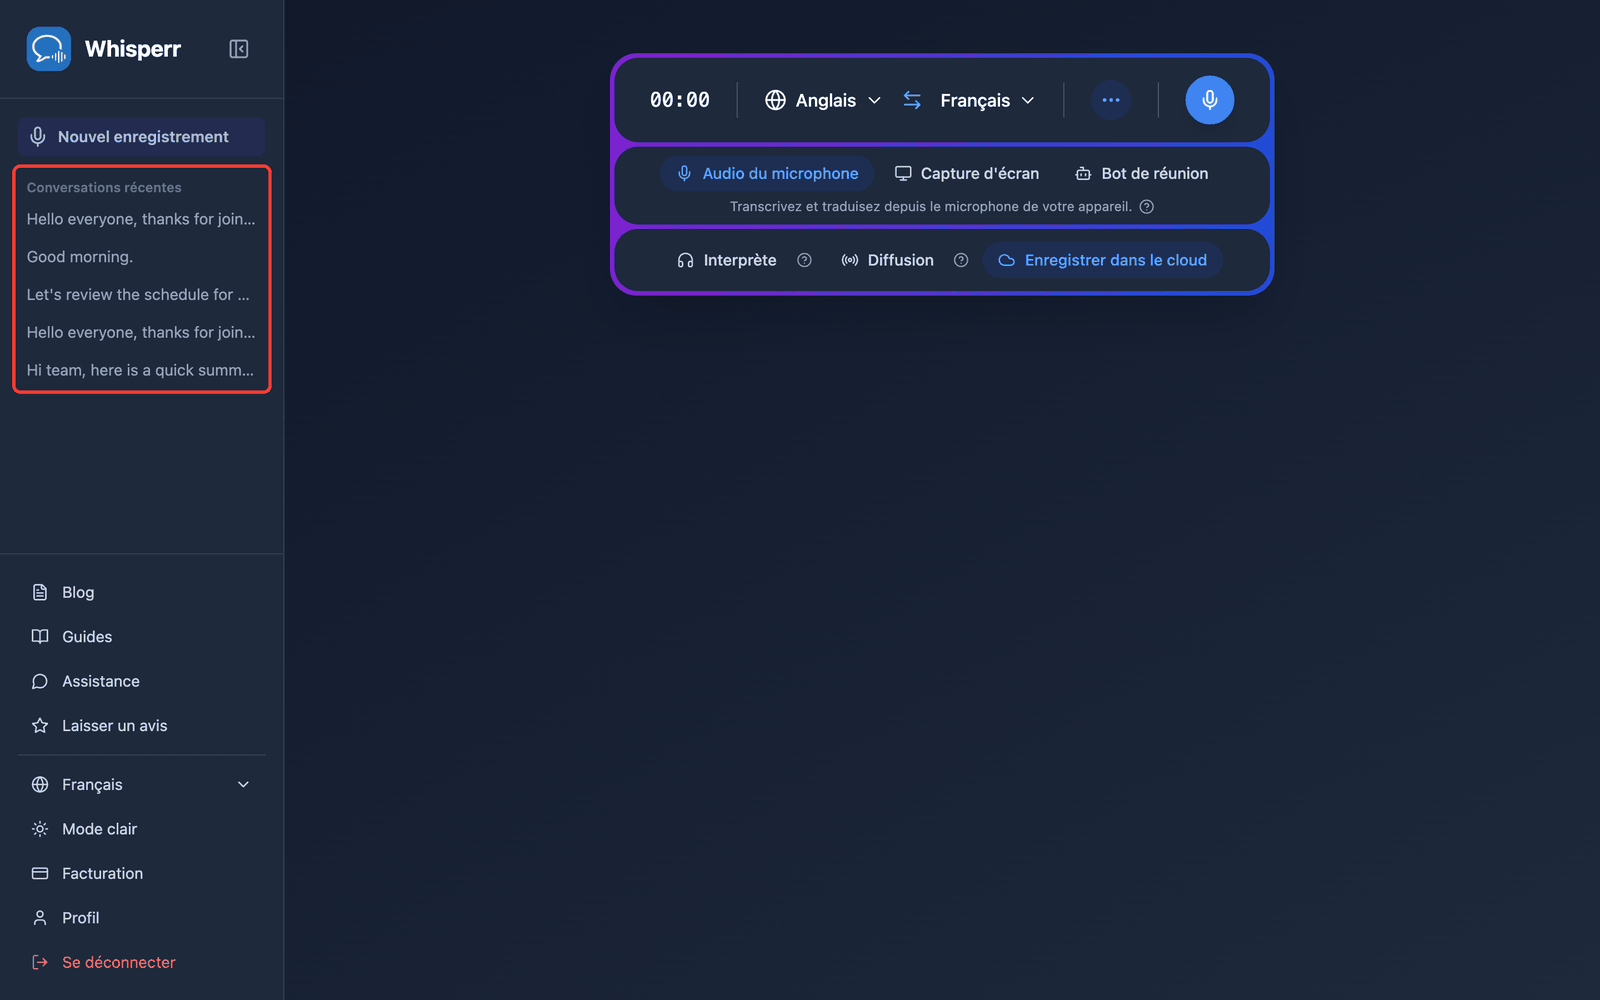Open "Hi team, here is a quick summ..." conversation
Image resolution: width=1600 pixels, height=1000 pixels.
(x=141, y=370)
